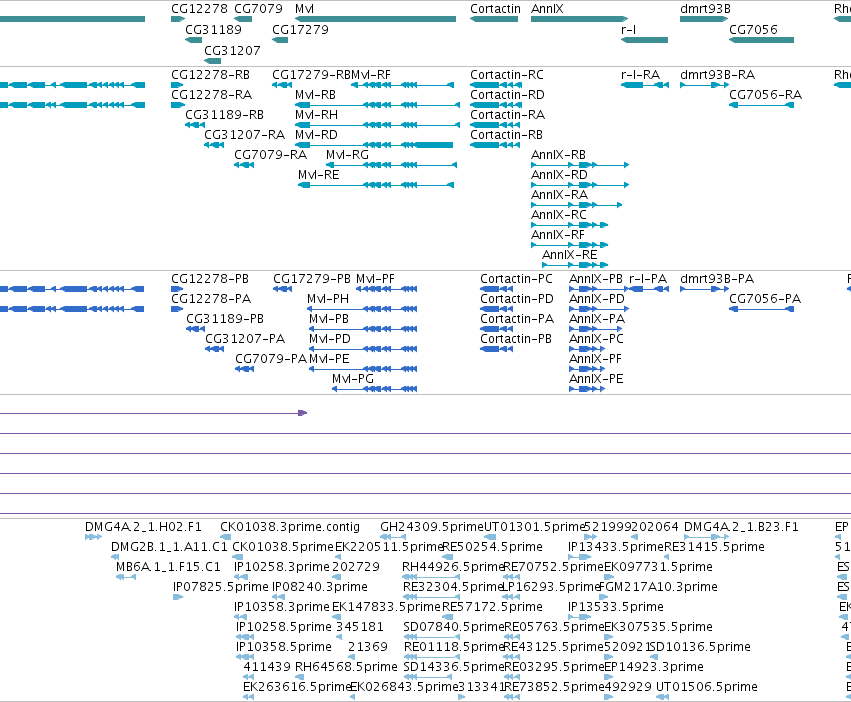The height and width of the screenshot is (702, 851).
Task: Click the CG12278-PB protein label
Action: 210,279
